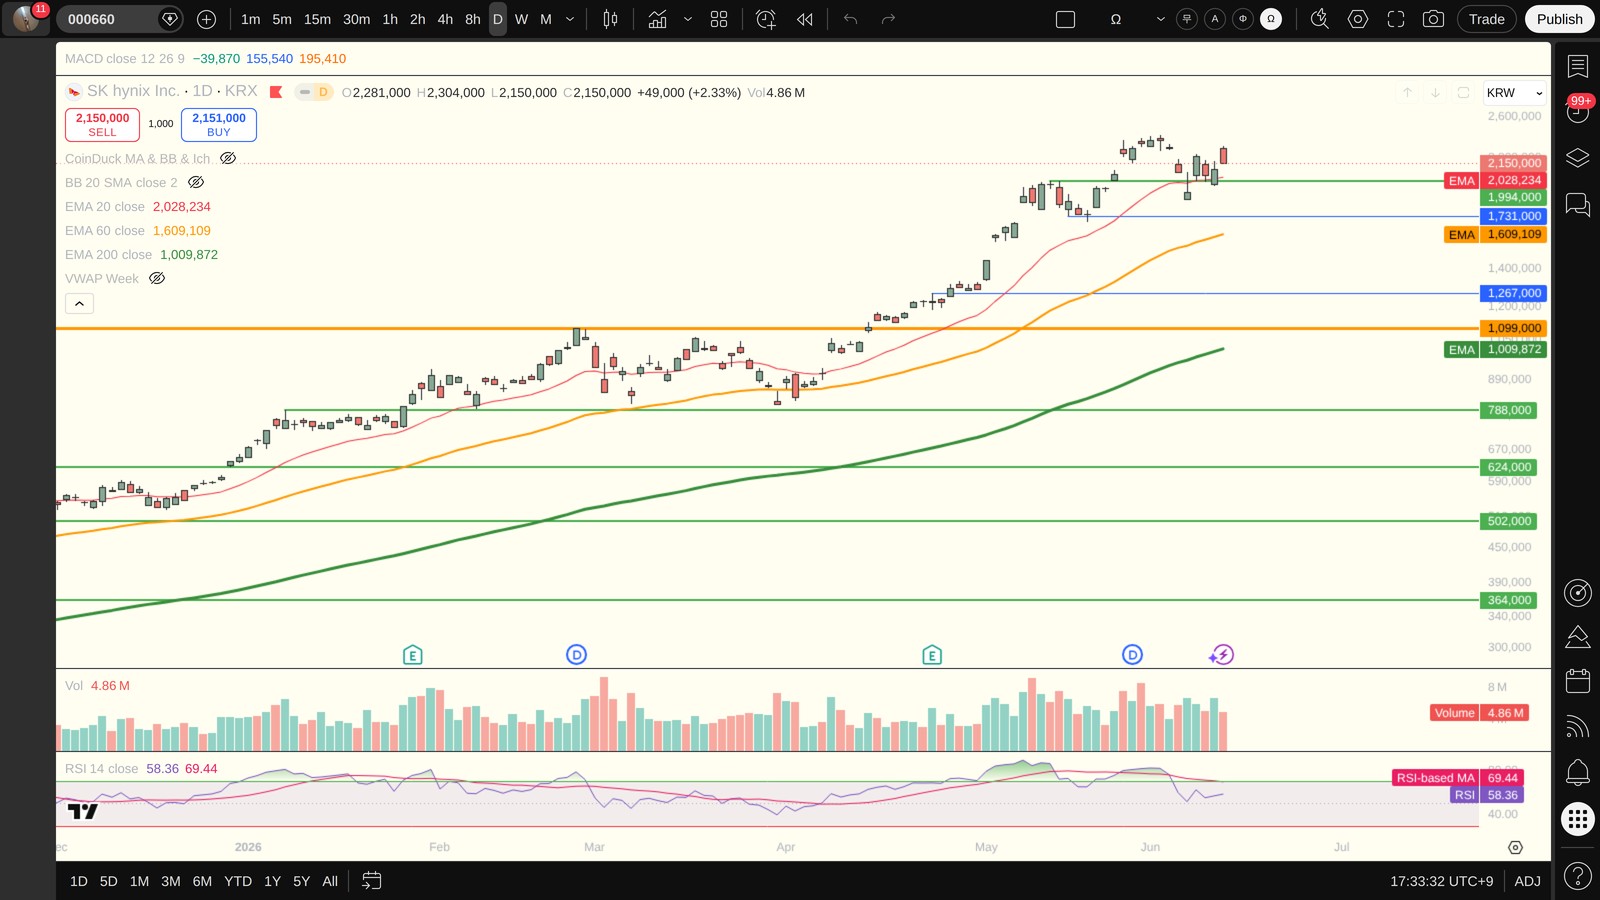Image resolution: width=1600 pixels, height=900 pixels.
Task: Collapse the indicator legend list
Action: pos(80,303)
